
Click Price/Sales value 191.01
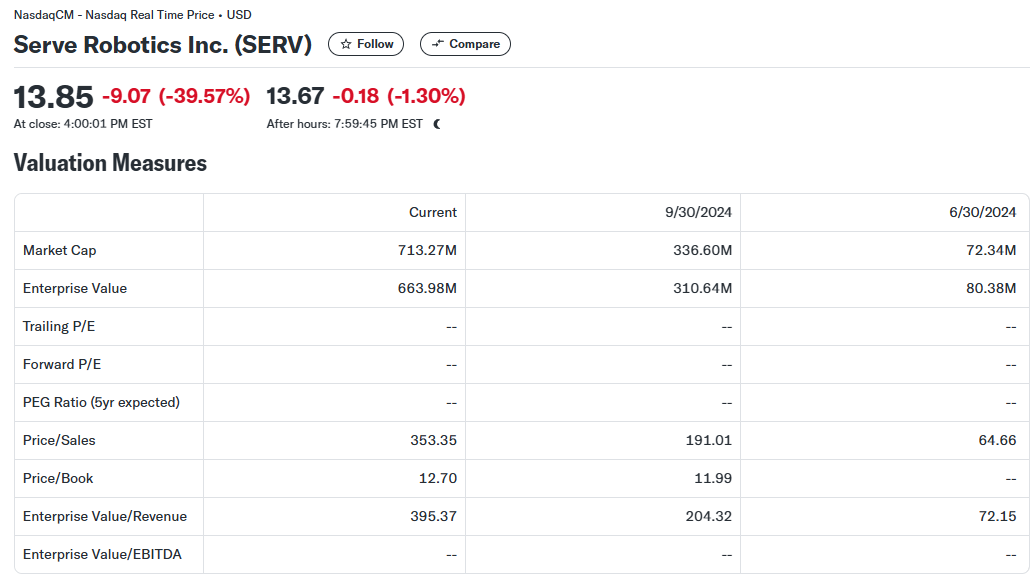pos(708,440)
